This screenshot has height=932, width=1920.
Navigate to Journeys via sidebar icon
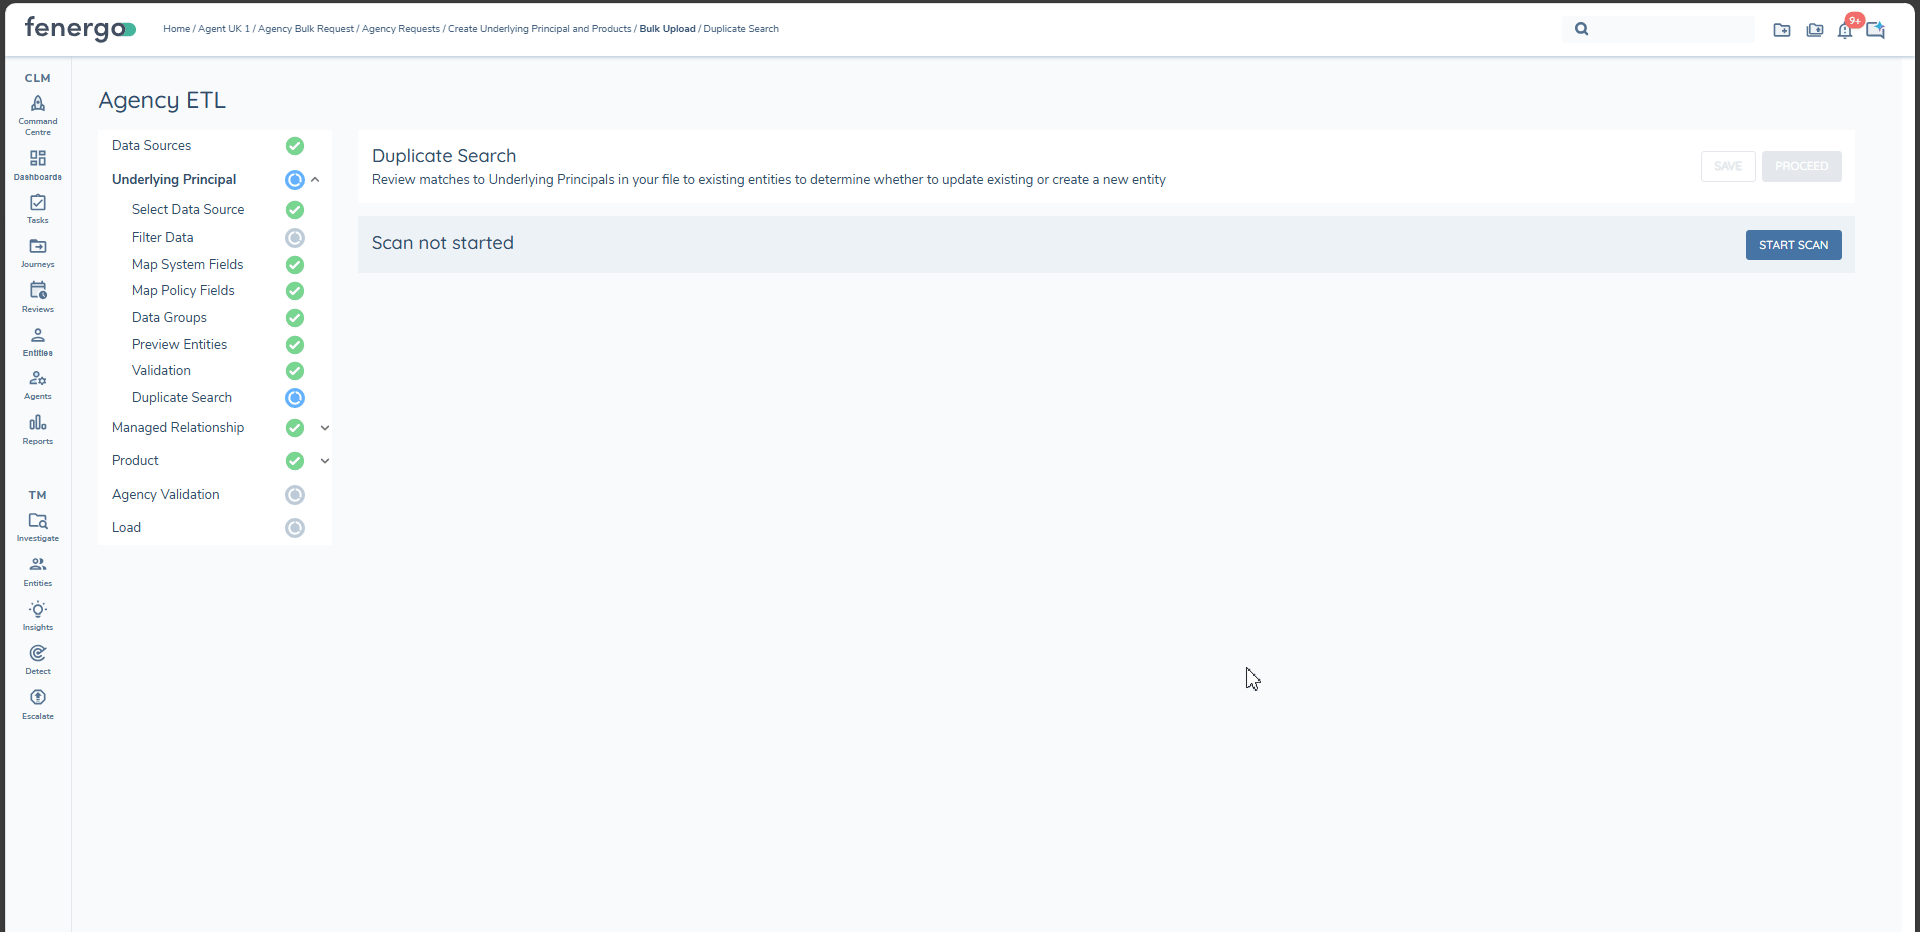tap(37, 251)
